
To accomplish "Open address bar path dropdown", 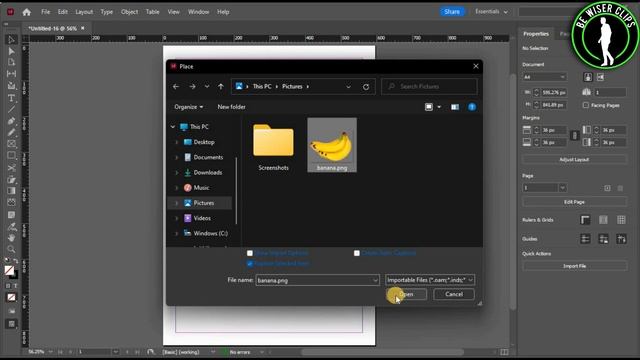I will pos(348,87).
